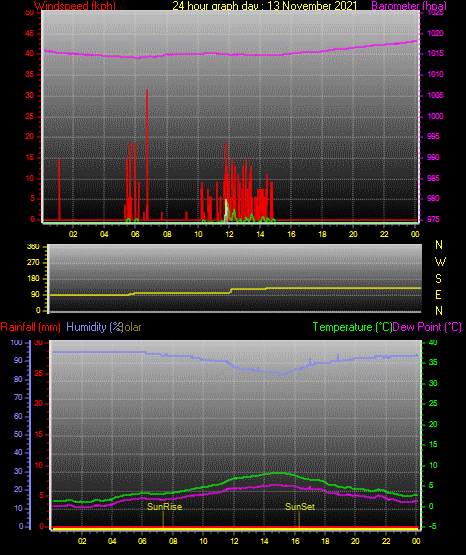
Task: Select the SunRise marker label
Action: [165, 507]
